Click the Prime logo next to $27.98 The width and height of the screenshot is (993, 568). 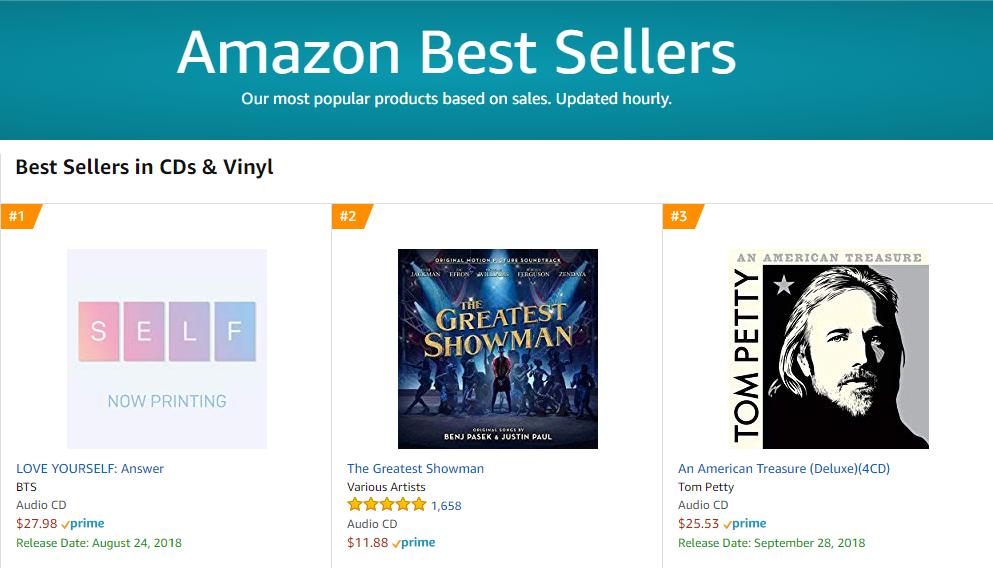[x=83, y=524]
